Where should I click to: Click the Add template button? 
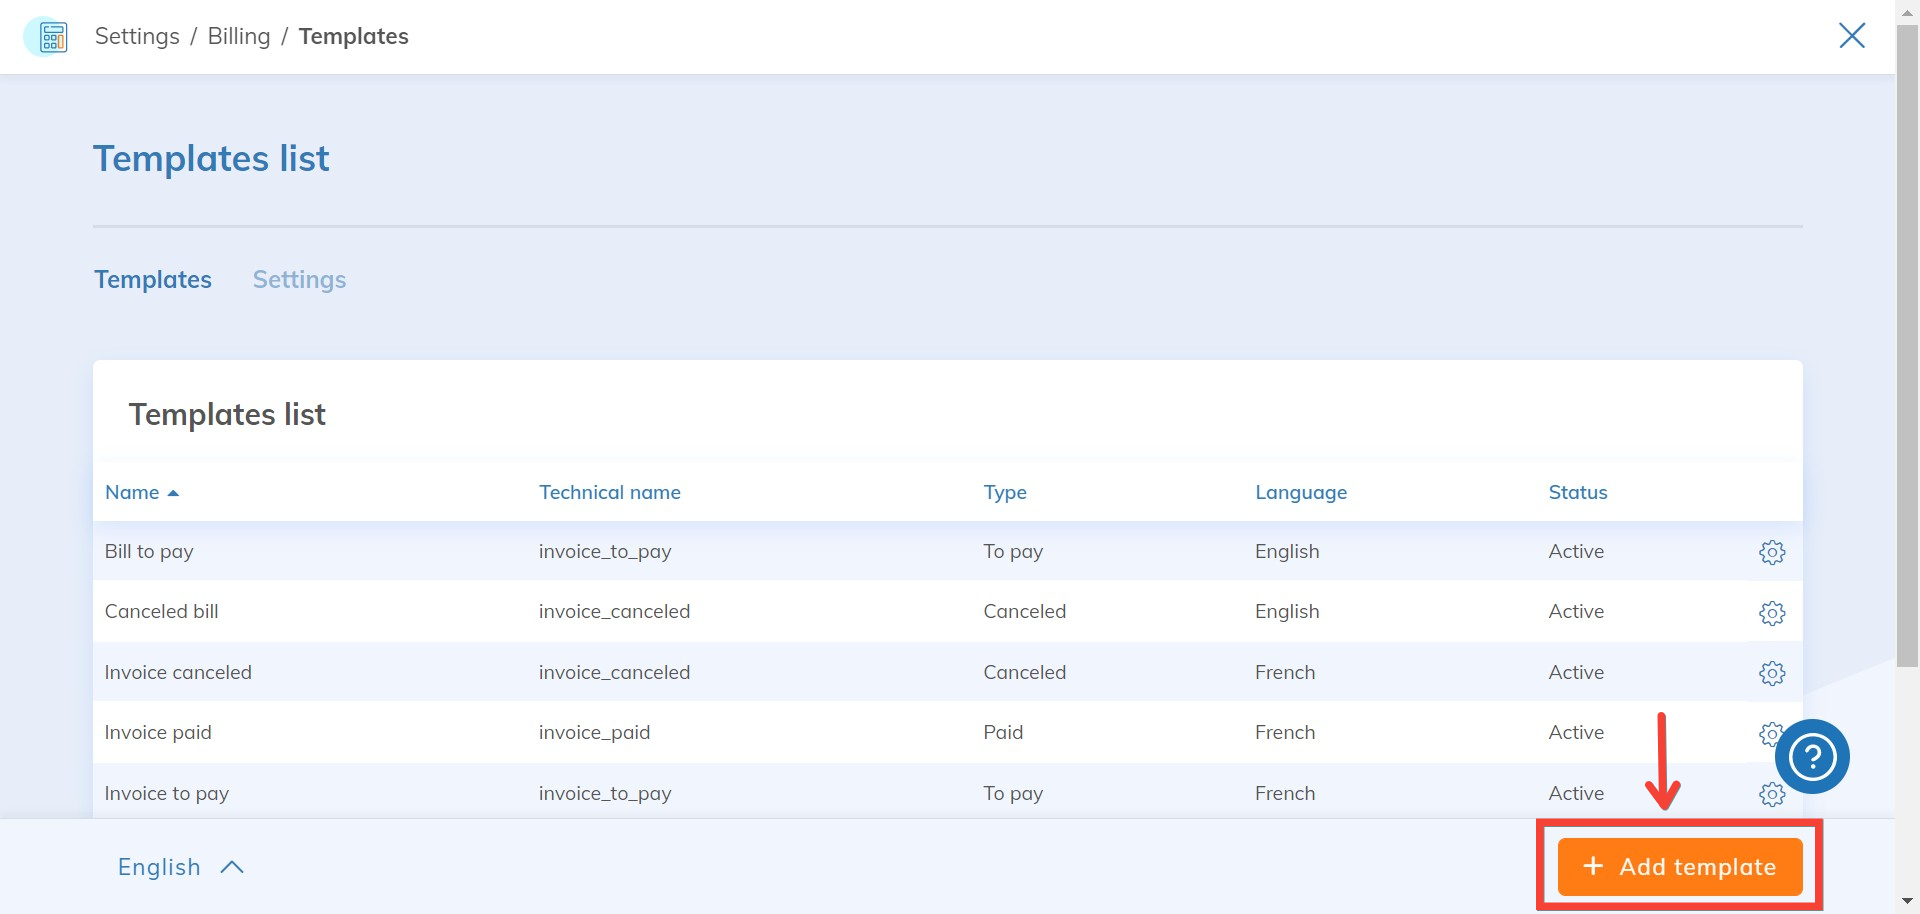point(1679,867)
